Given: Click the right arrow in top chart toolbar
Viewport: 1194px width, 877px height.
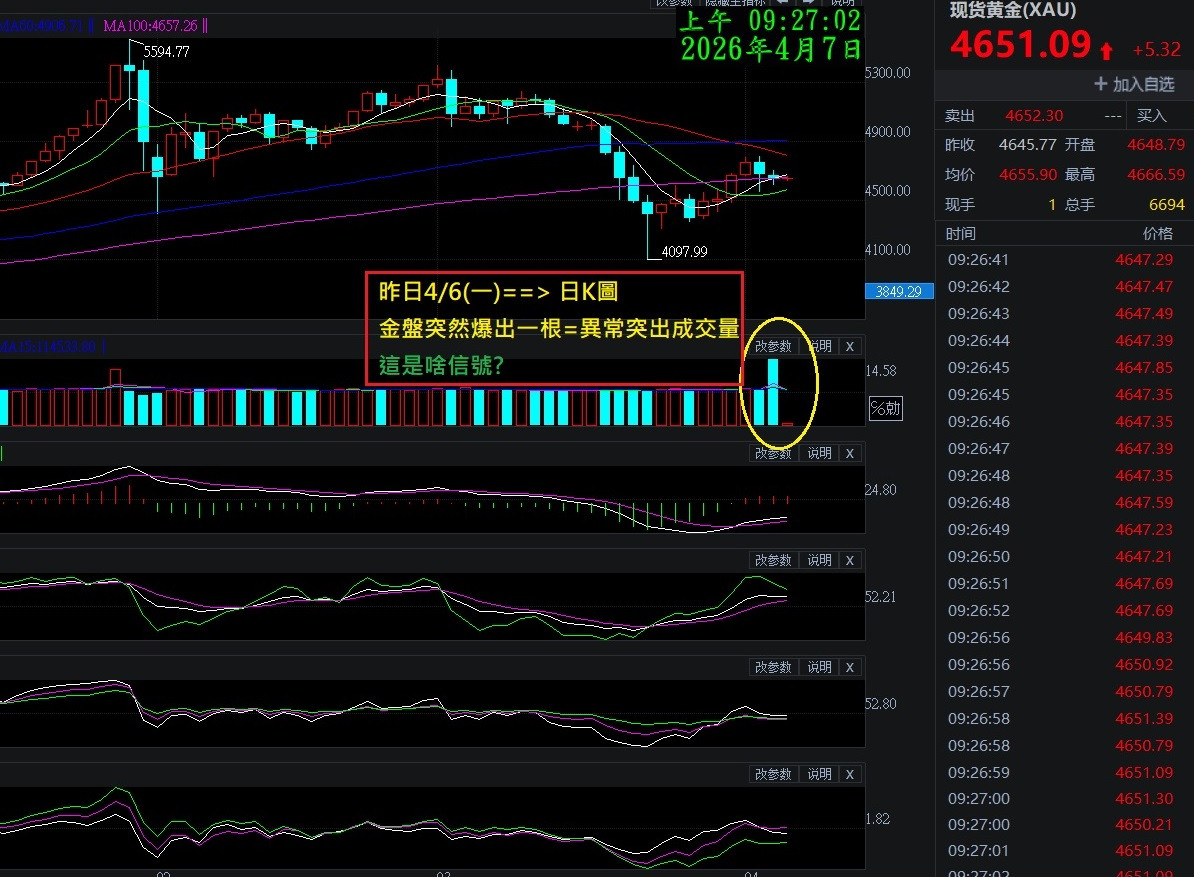Looking at the screenshot, I should point(806,3).
